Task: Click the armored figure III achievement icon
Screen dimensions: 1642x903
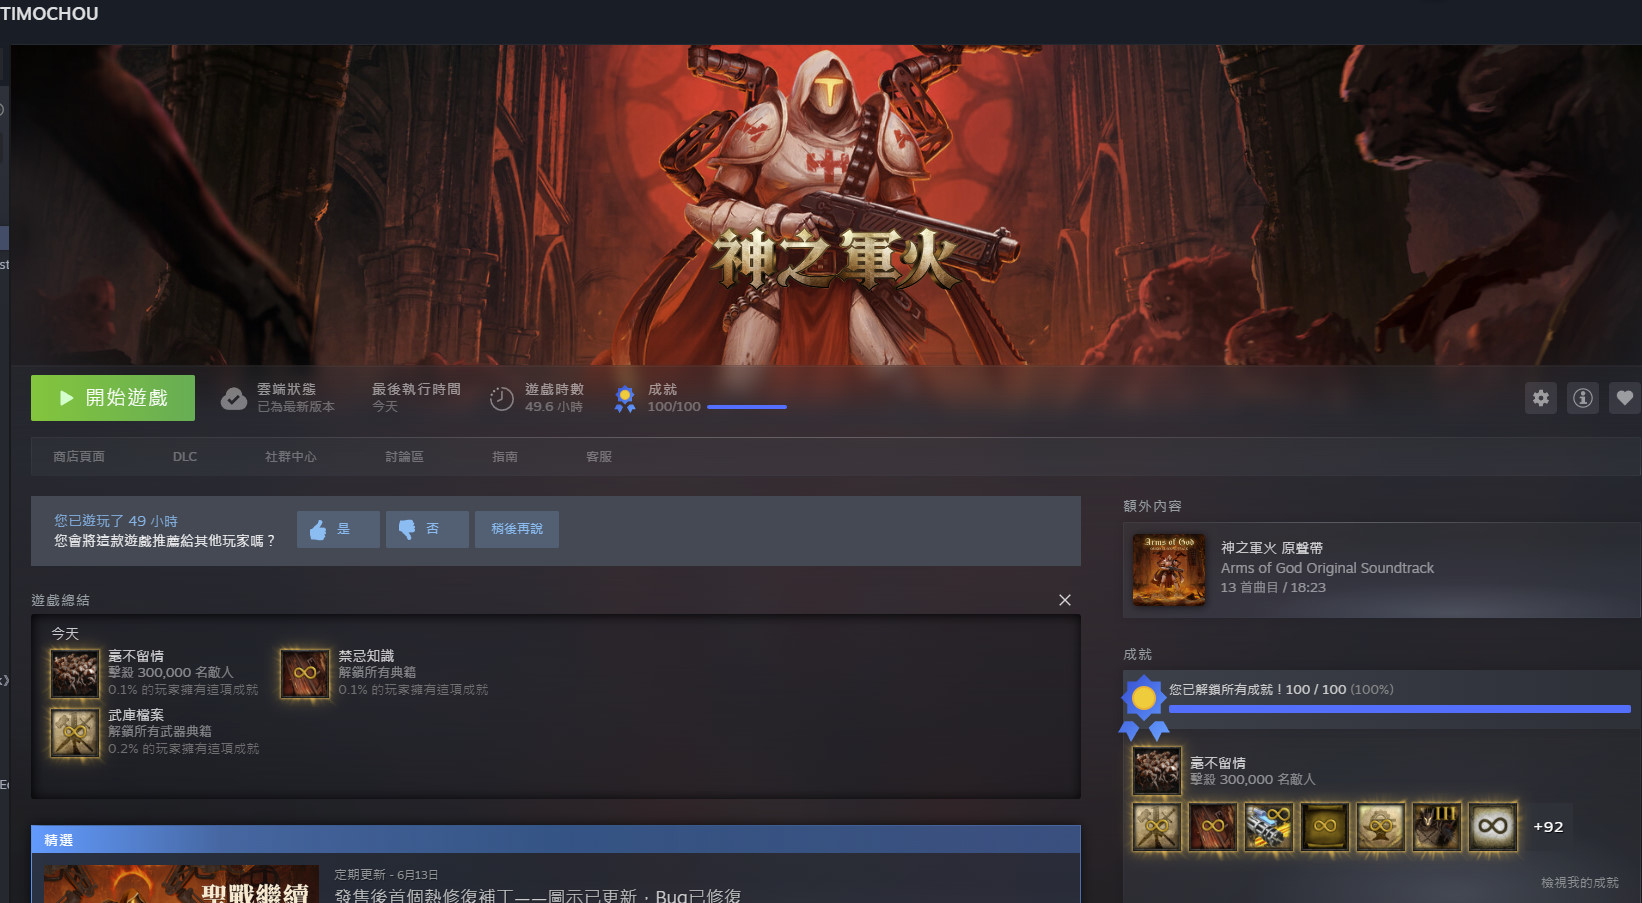Action: [1437, 827]
